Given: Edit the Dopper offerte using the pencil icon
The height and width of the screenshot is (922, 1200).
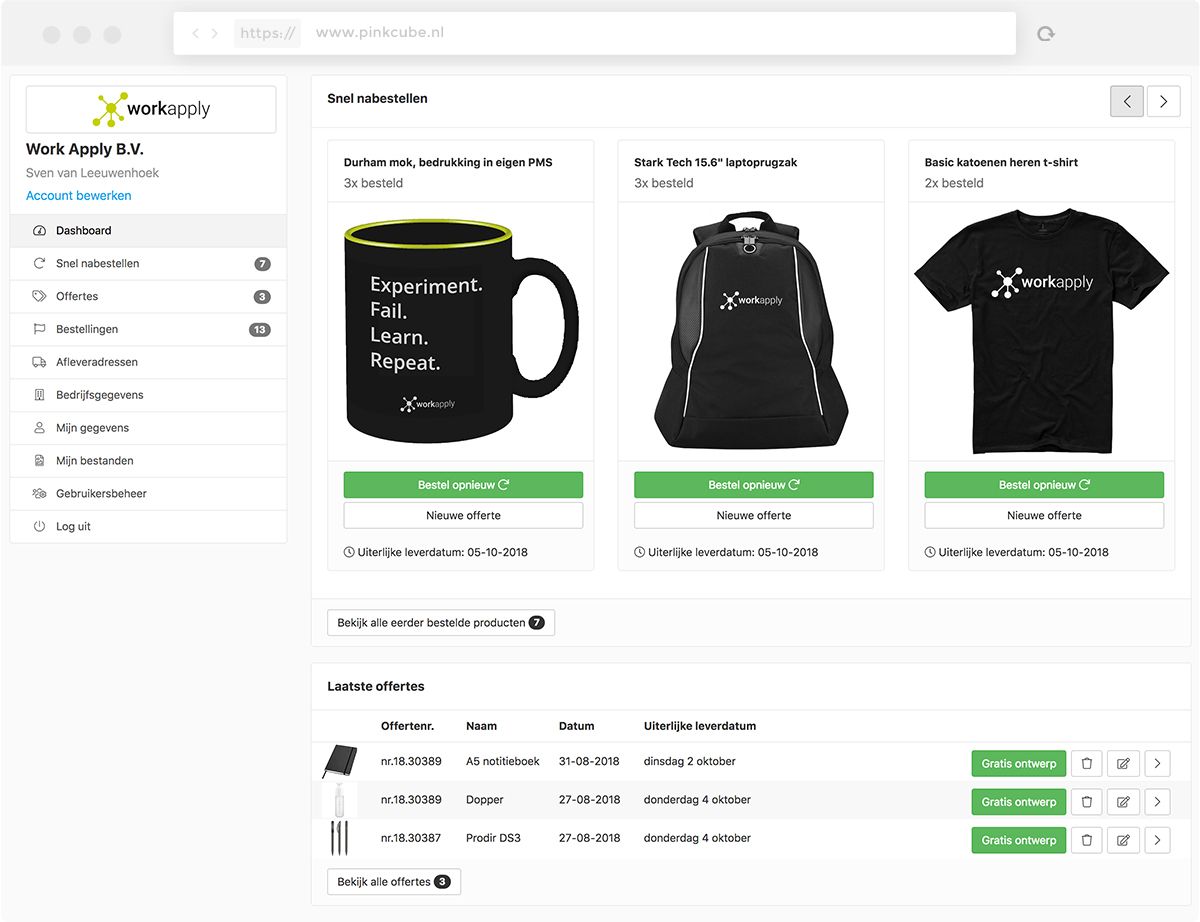Looking at the screenshot, I should pos(1122,801).
